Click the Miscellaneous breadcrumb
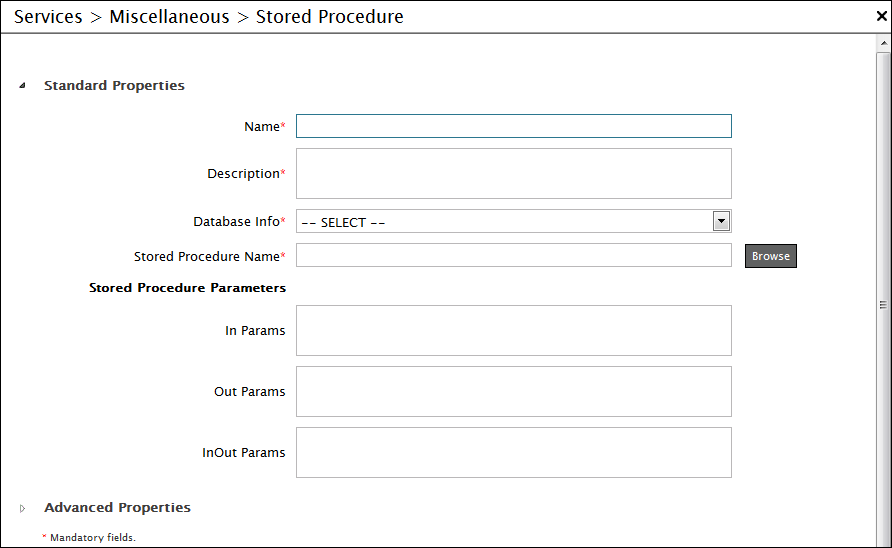Image resolution: width=892 pixels, height=548 pixels. tap(170, 17)
